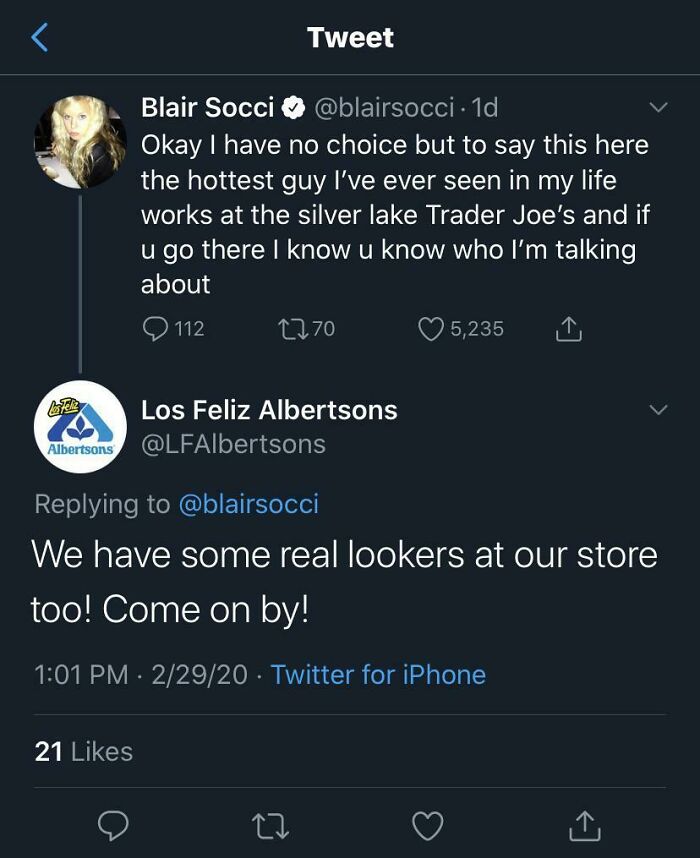Viewport: 700px width, 858px height.
Task: Share Blair Socci's tweet
Action: coord(567,329)
